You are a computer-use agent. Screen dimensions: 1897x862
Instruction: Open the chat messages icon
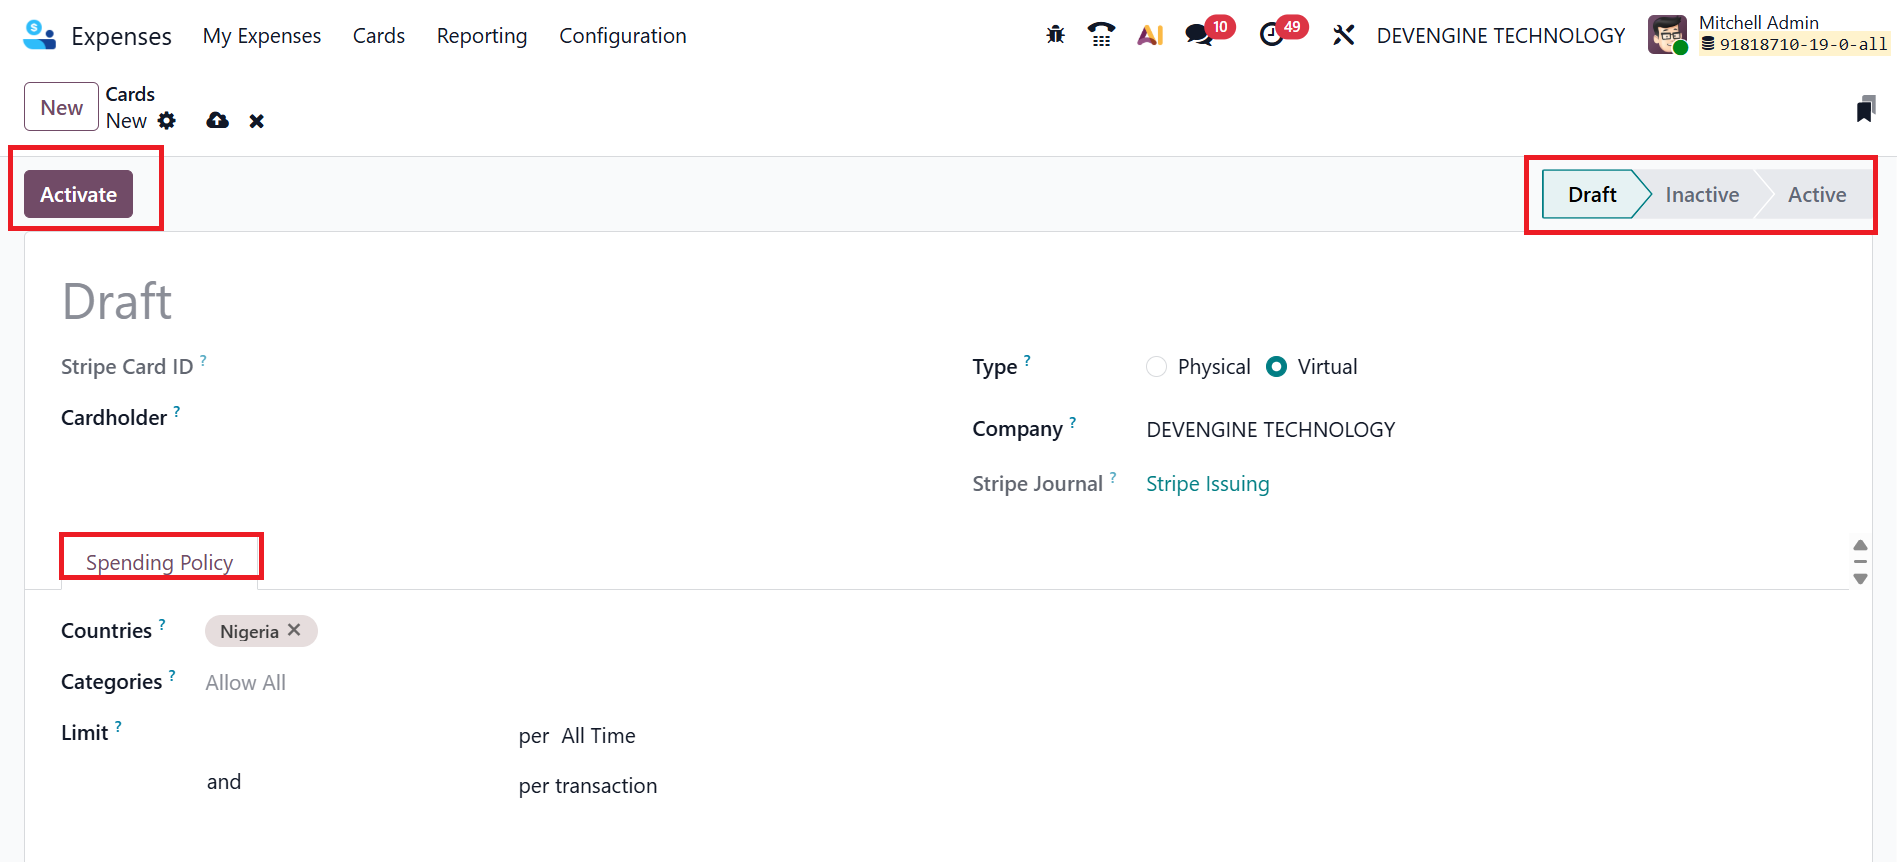1198,35
